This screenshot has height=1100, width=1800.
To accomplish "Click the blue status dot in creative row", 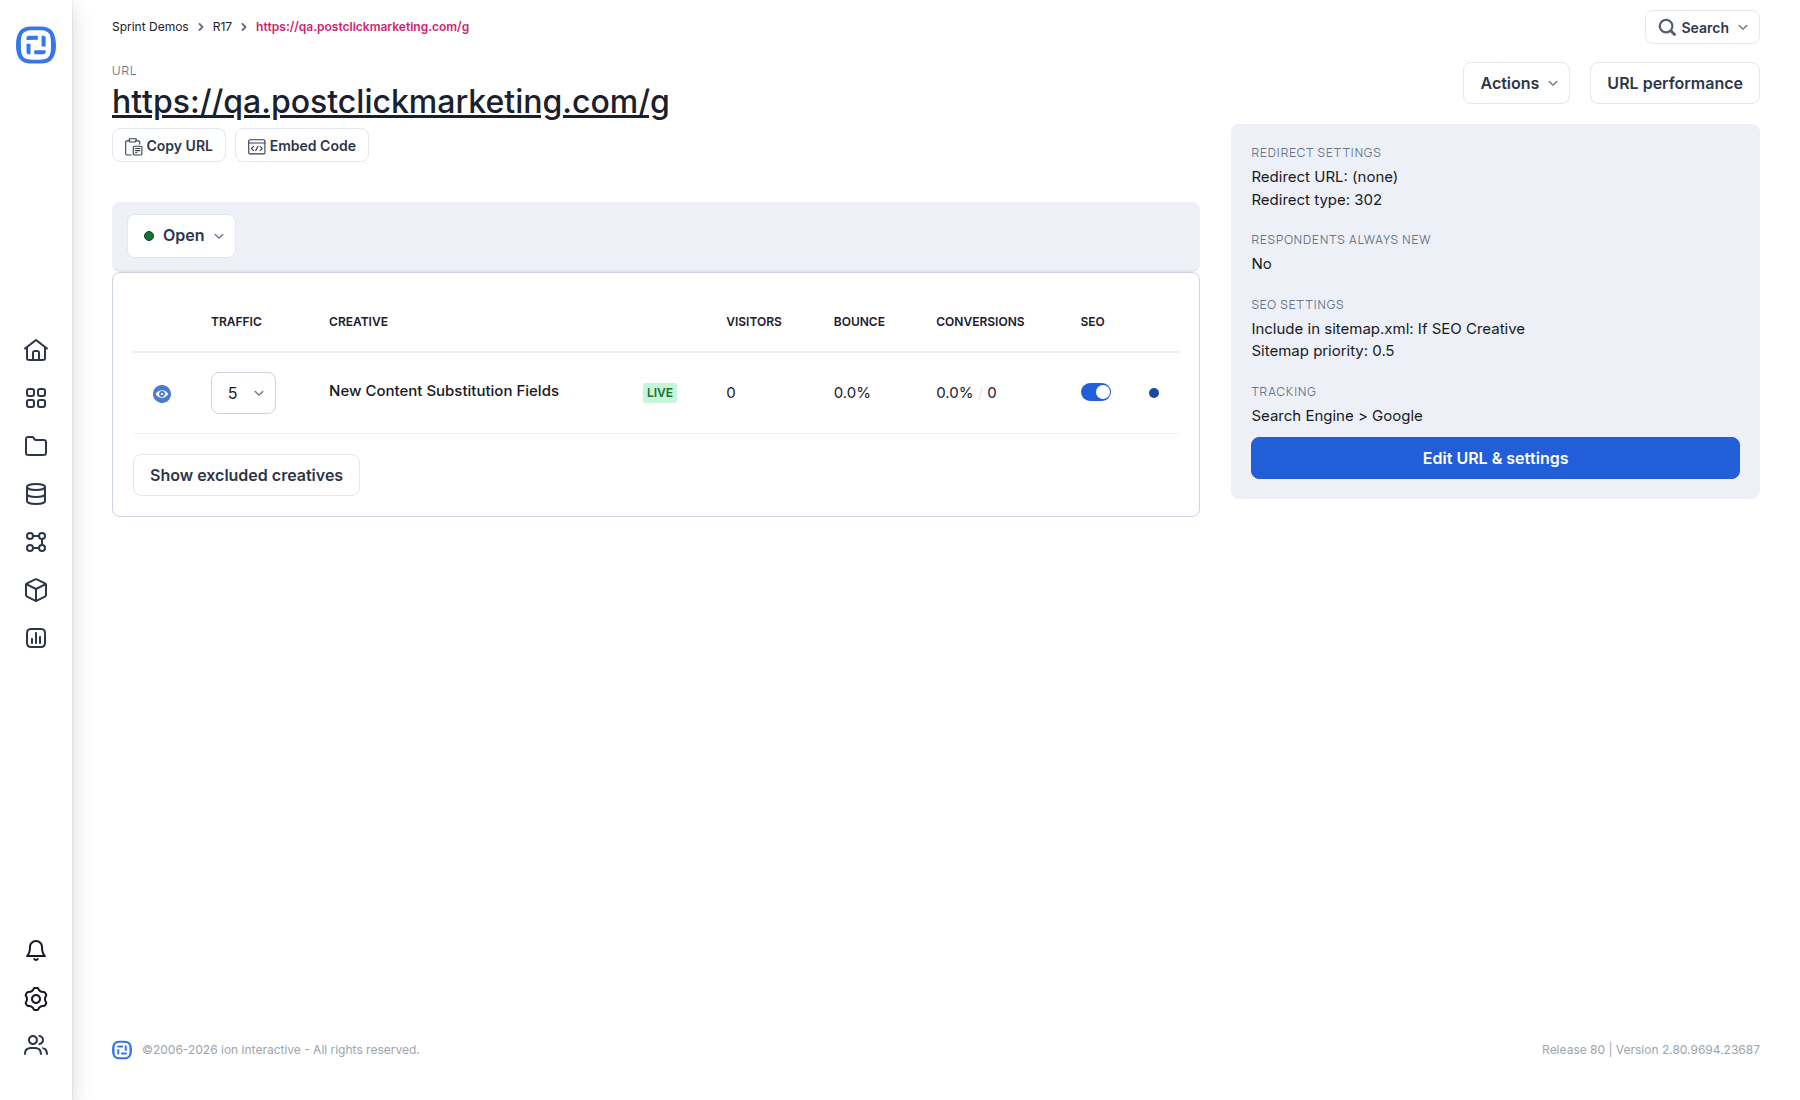I will click(1154, 393).
